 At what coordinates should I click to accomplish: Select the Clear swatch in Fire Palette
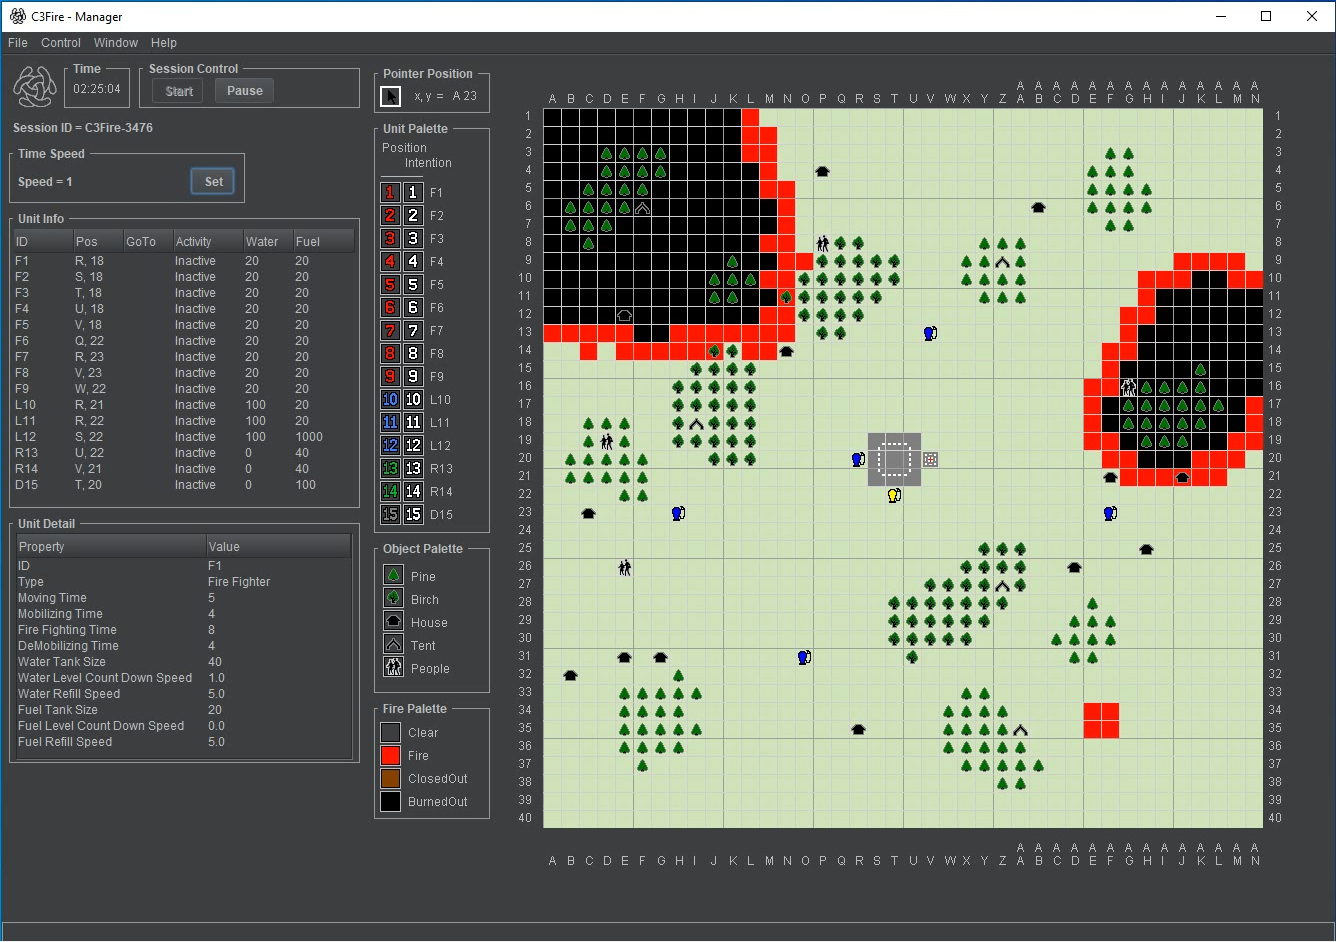pyautogui.click(x=391, y=732)
